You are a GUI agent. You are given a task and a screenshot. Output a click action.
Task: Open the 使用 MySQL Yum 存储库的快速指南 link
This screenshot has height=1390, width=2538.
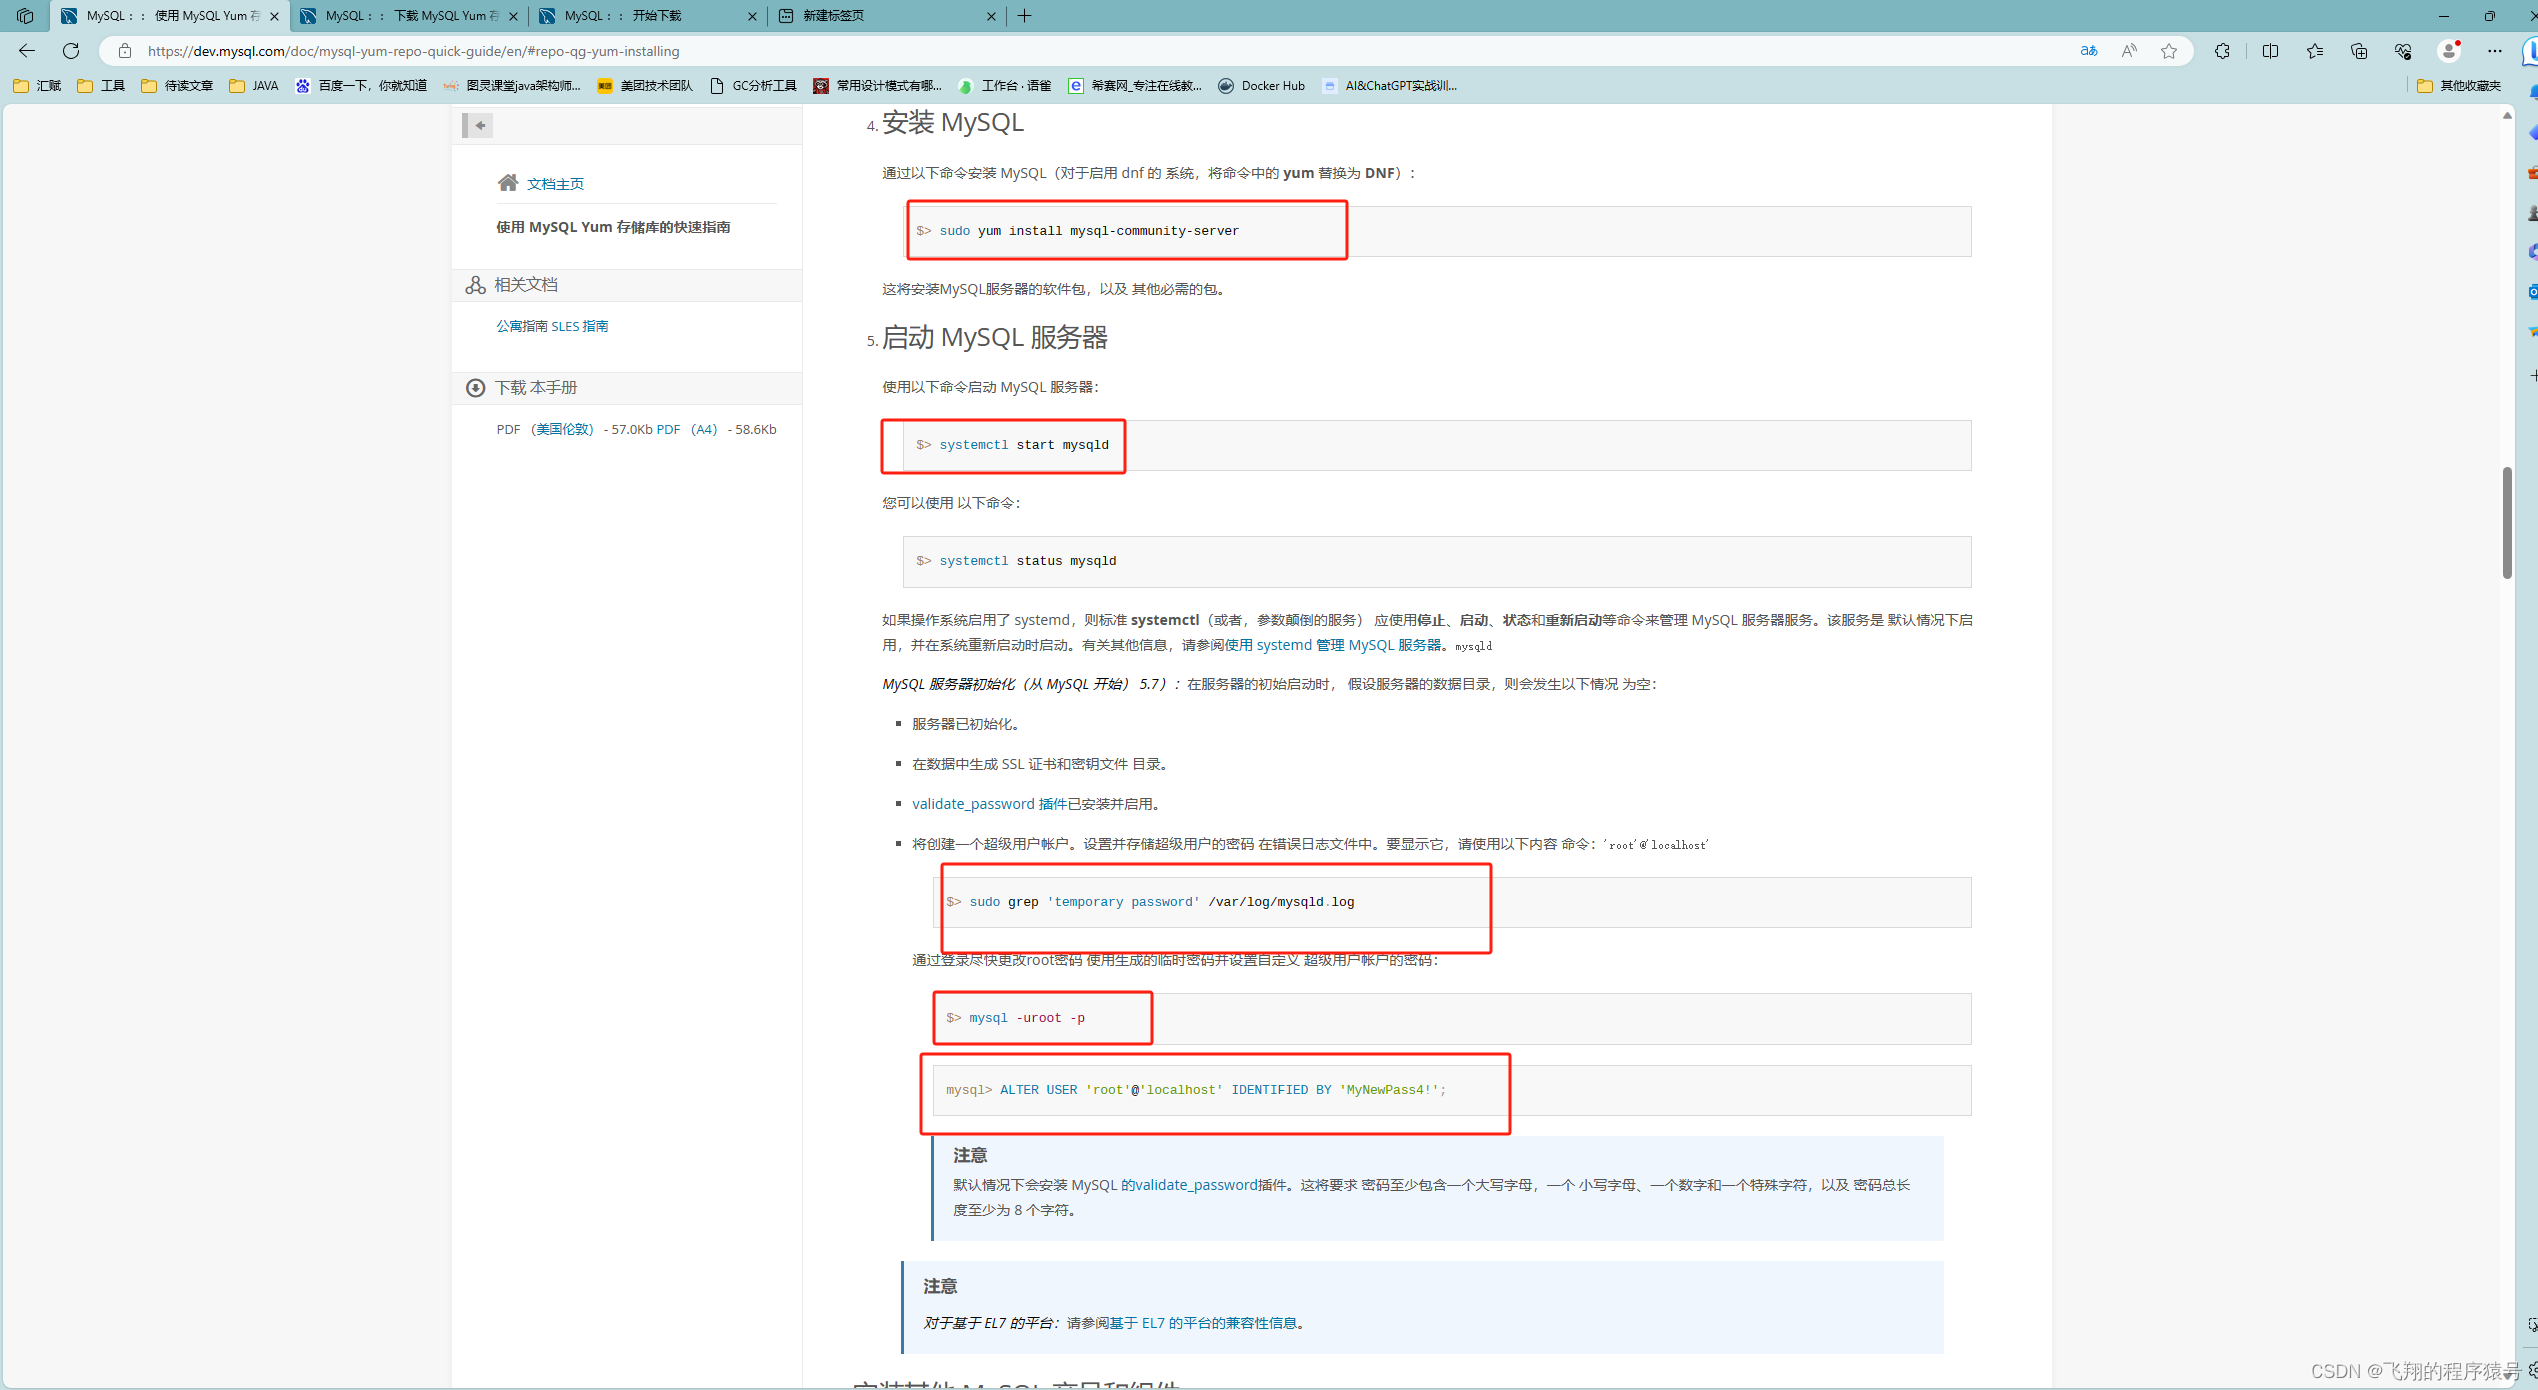[x=613, y=227]
